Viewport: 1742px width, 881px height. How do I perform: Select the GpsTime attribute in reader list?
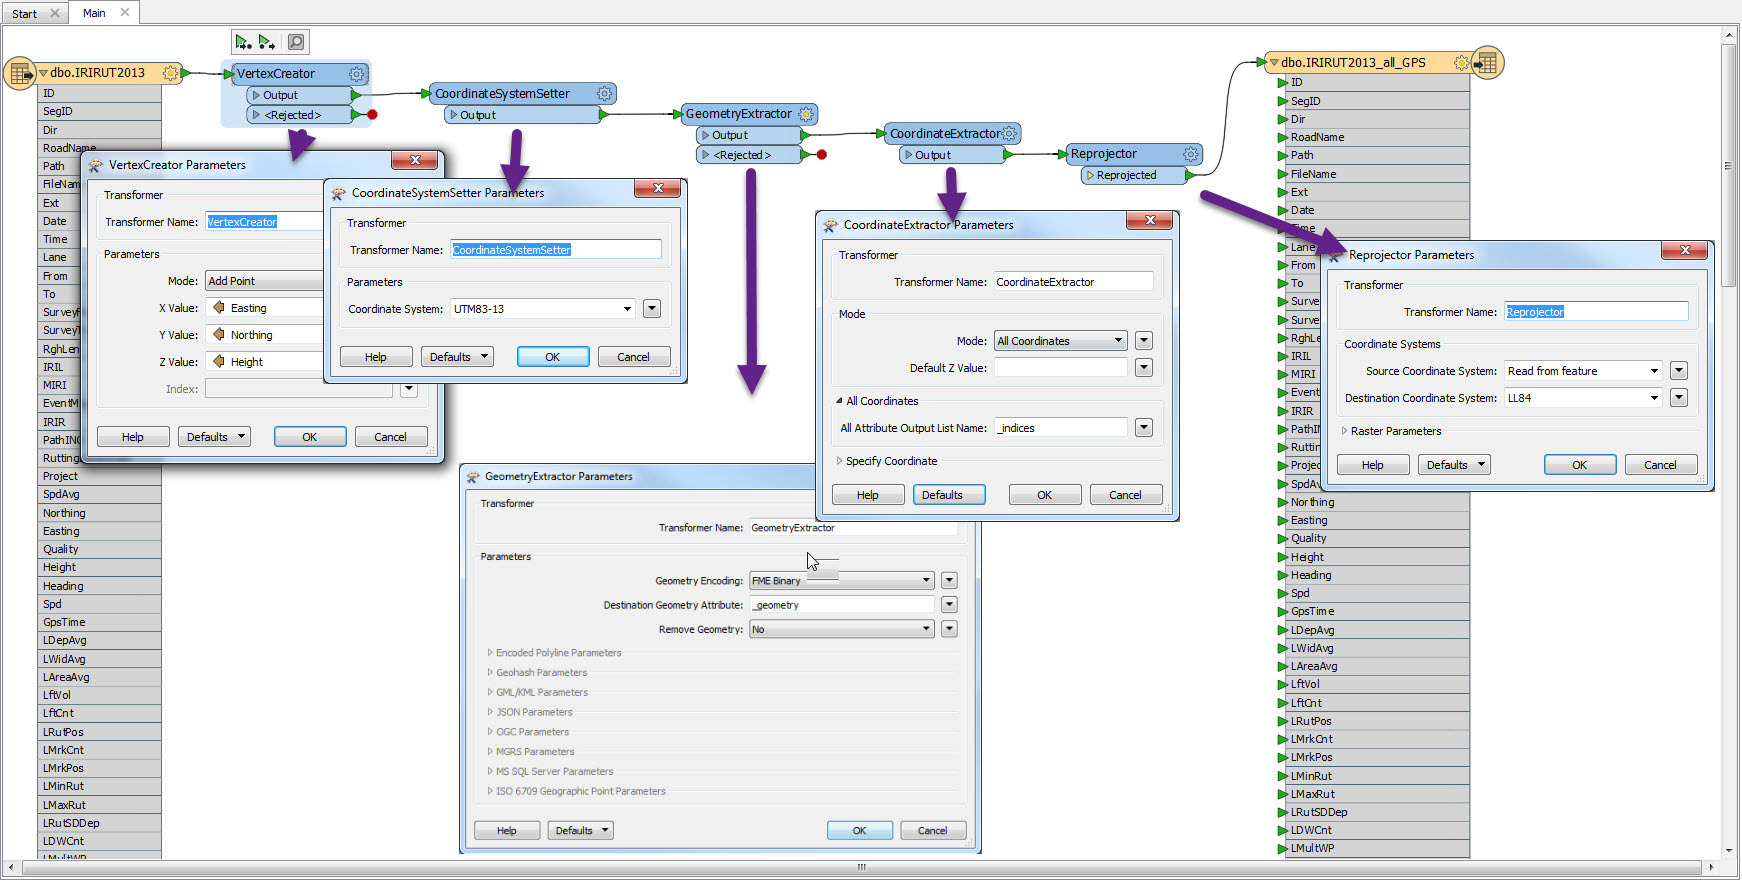pyautogui.click(x=100, y=622)
